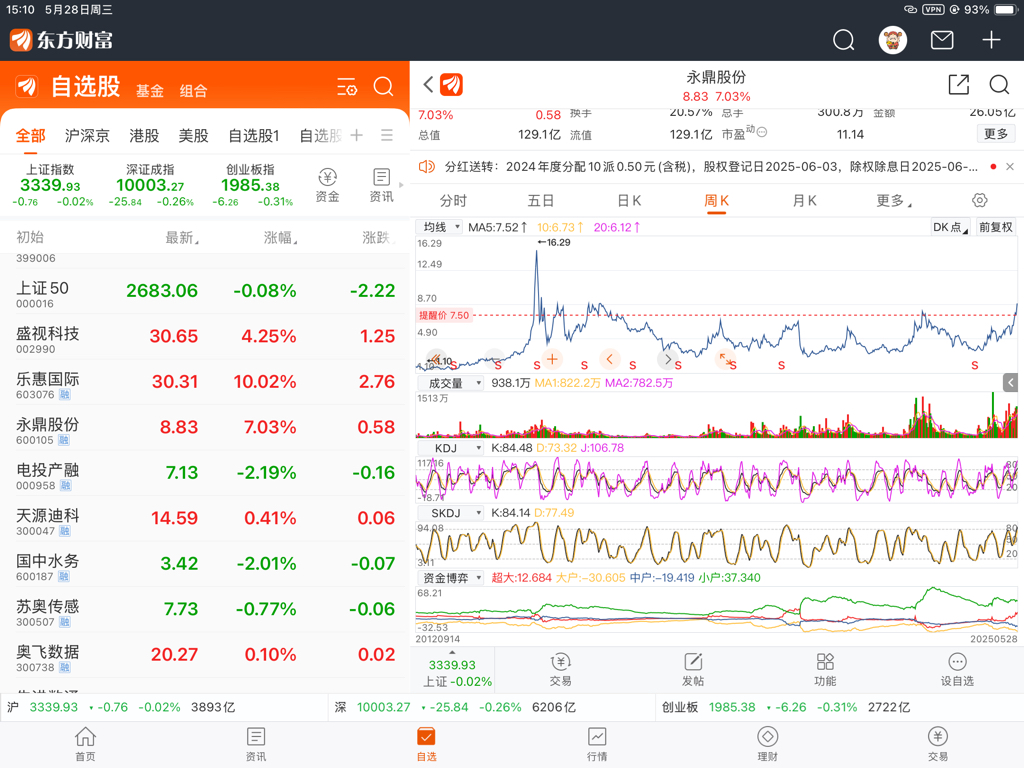
Task: Tap 上证 index switcher under chart
Action: point(452,670)
